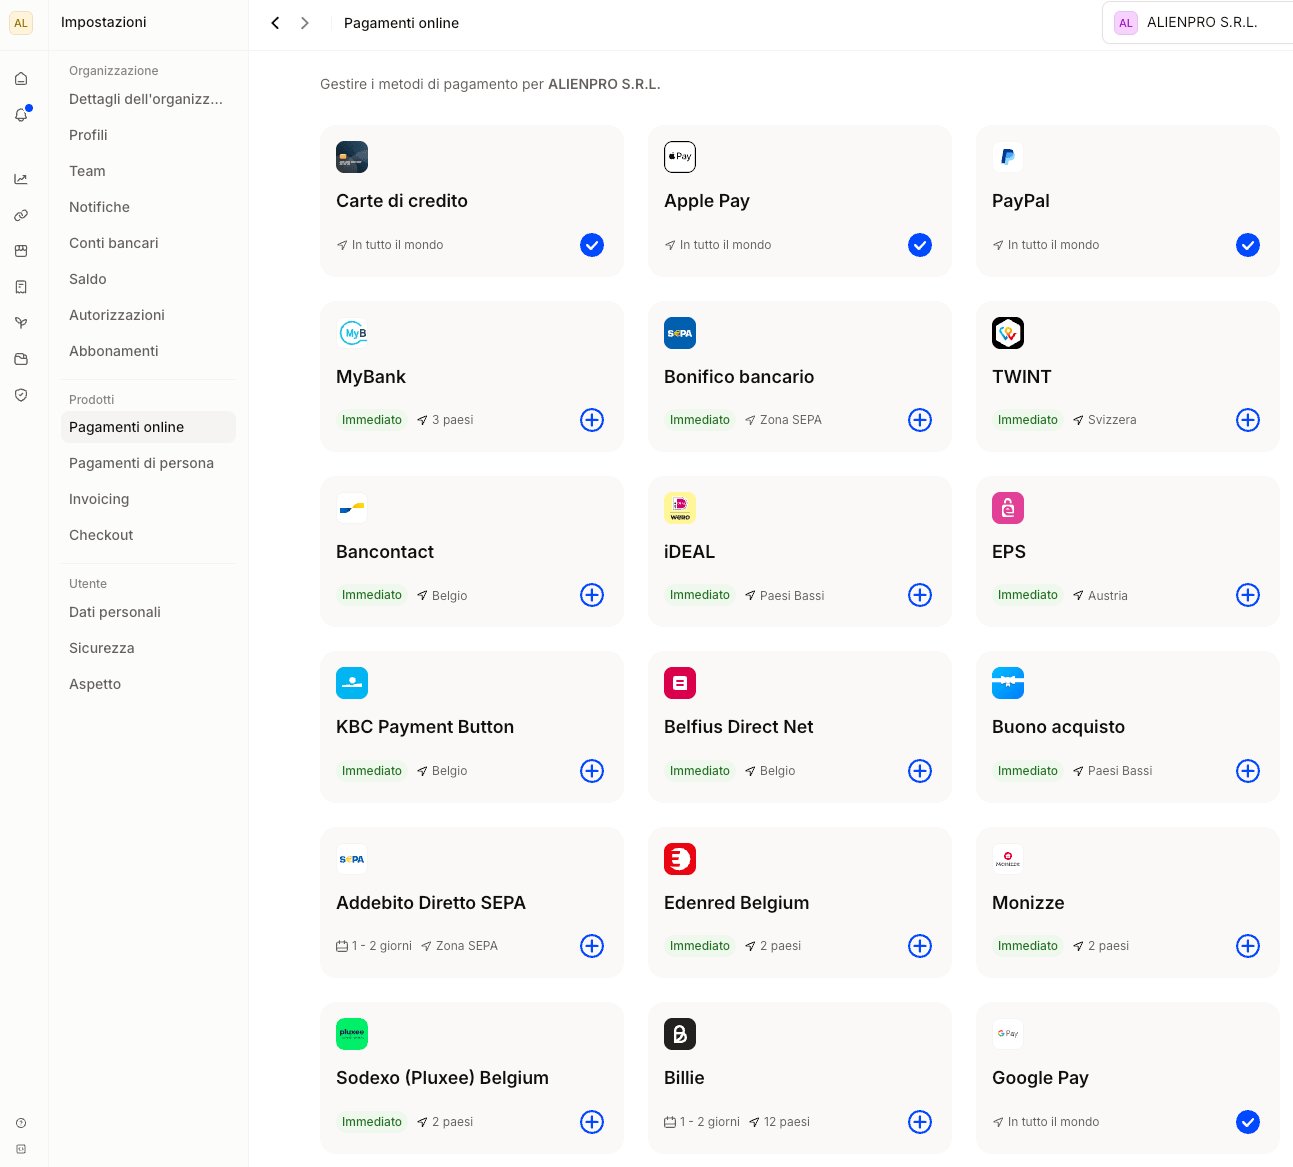Enable MyBank with the plus button
Screen dimensions: 1293x1167
coord(592,420)
